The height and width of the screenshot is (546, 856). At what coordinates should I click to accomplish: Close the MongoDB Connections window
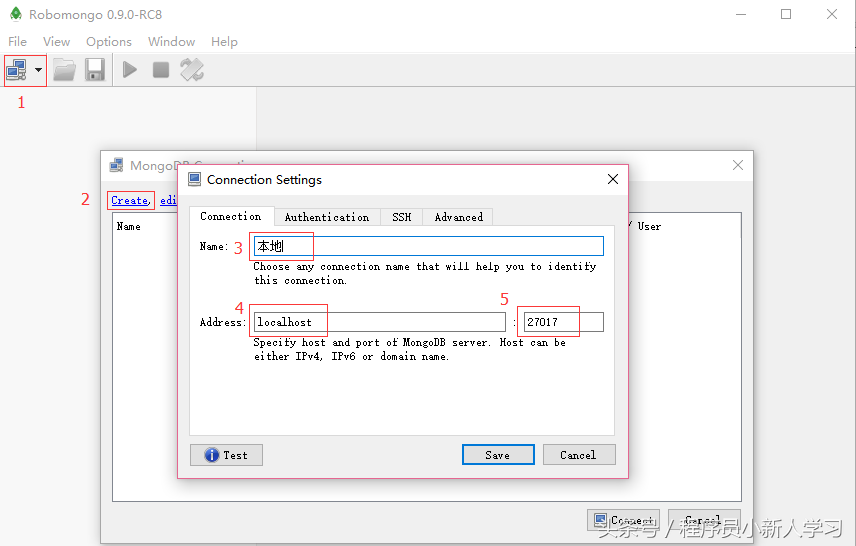738,165
